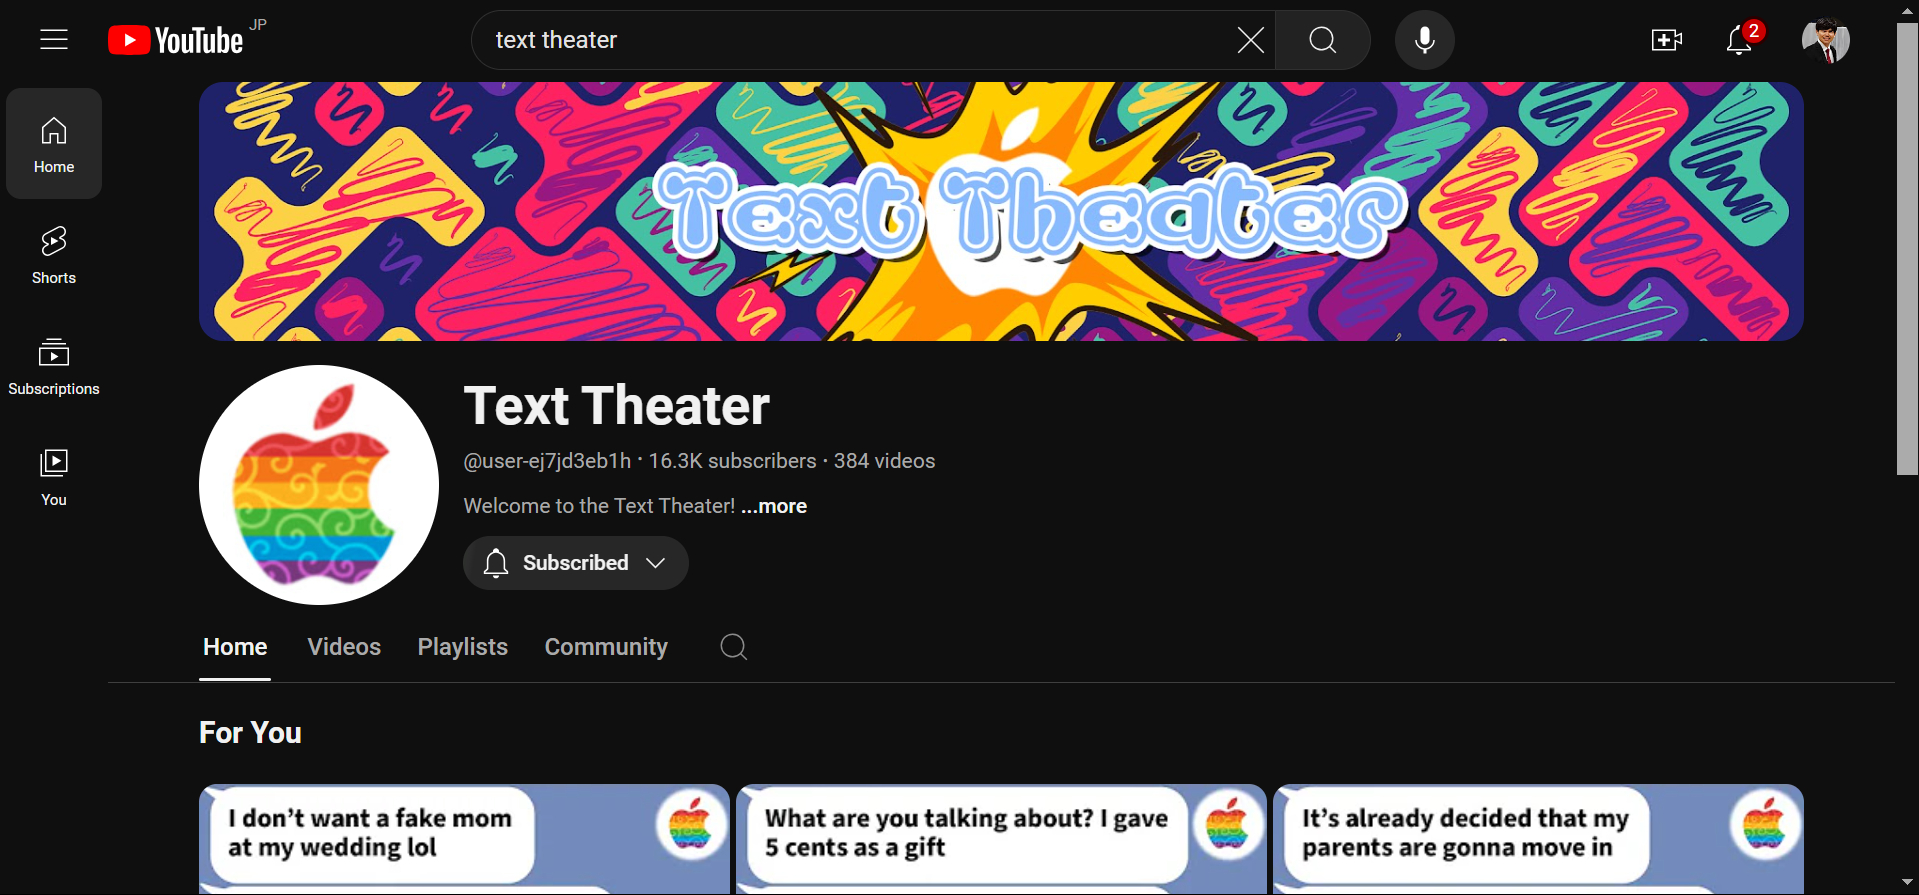1919x895 pixels.
Task: Open Subscriptions in the sidebar
Action: [x=54, y=366]
